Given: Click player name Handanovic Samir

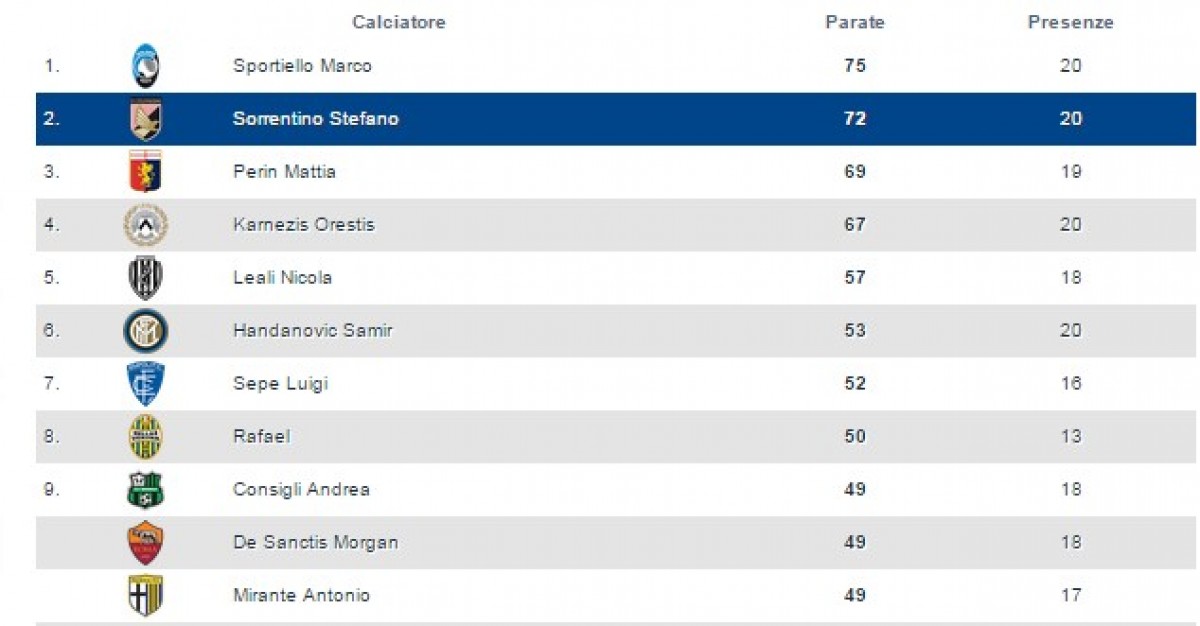Looking at the screenshot, I should 312,330.
